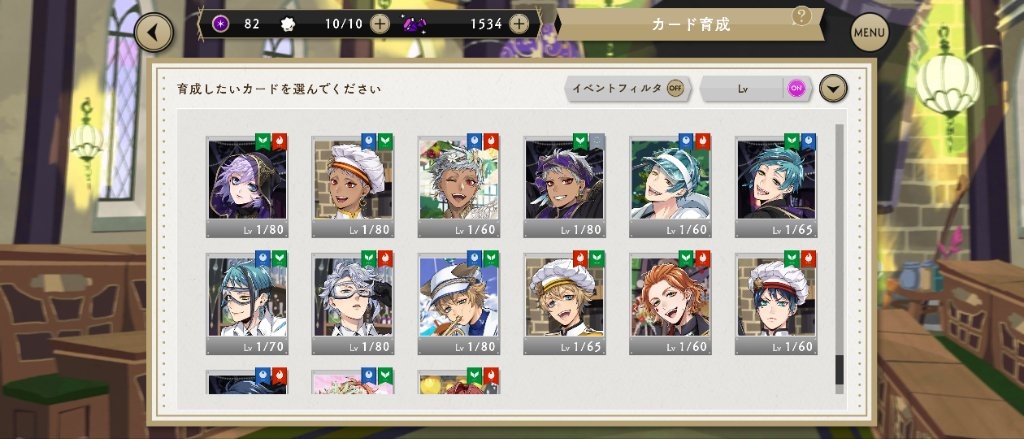
Task: Tap the purple gem cluster icon
Action: 415,25
